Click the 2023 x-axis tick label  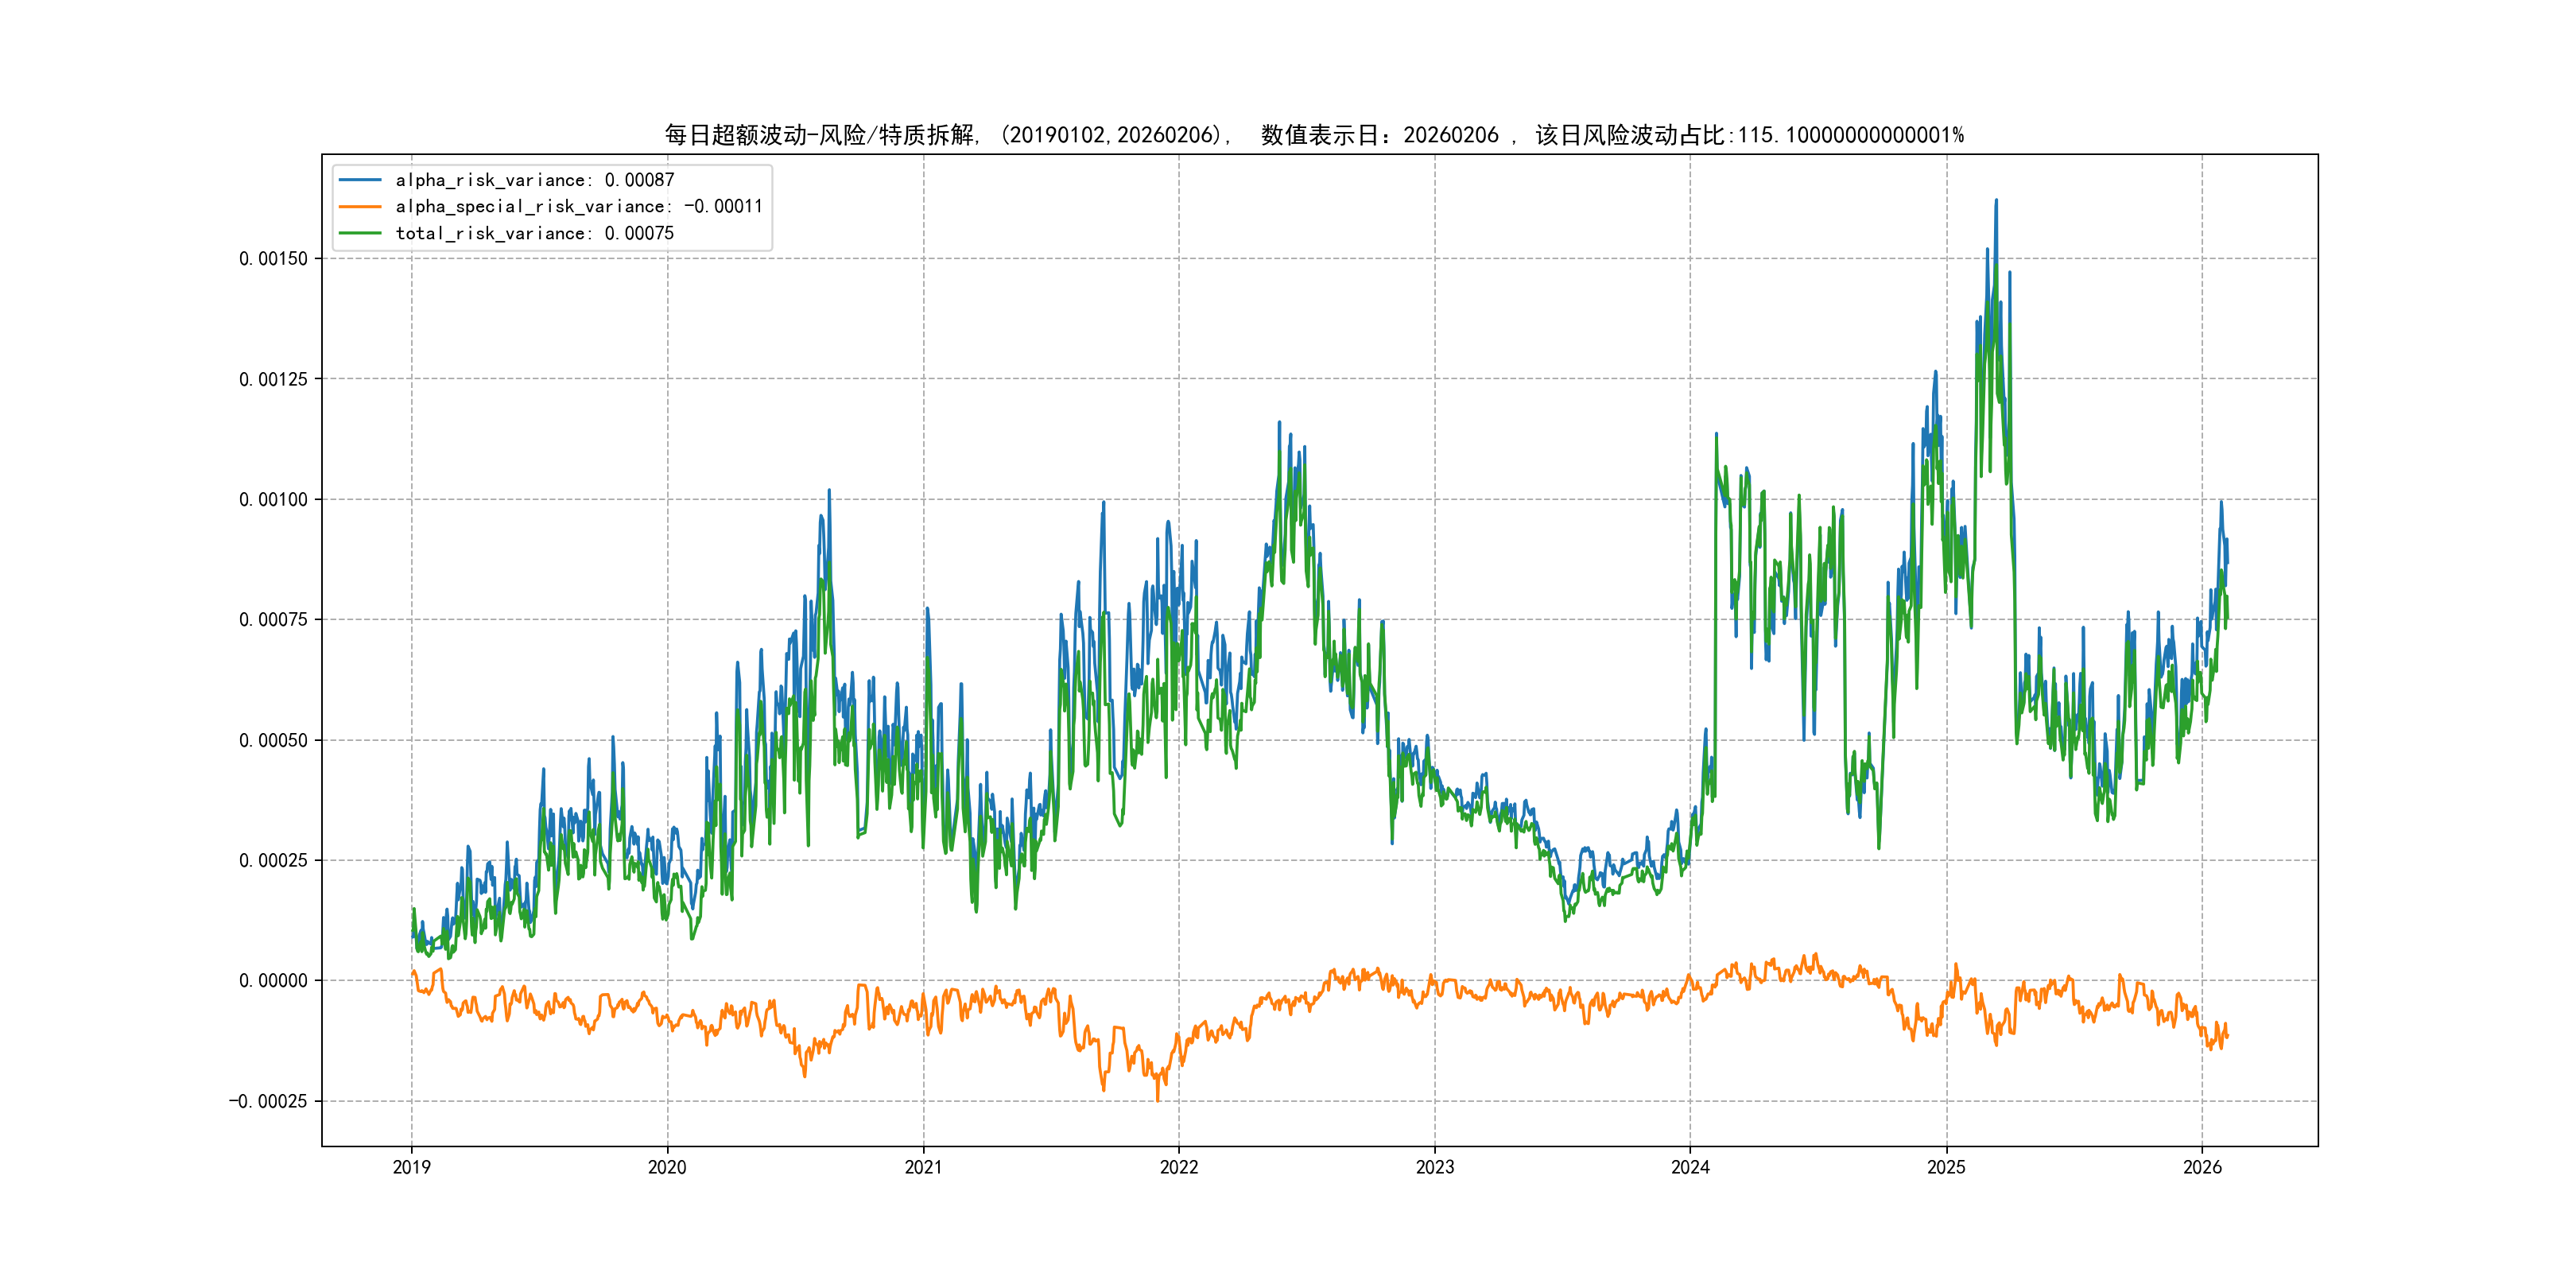(1435, 1167)
